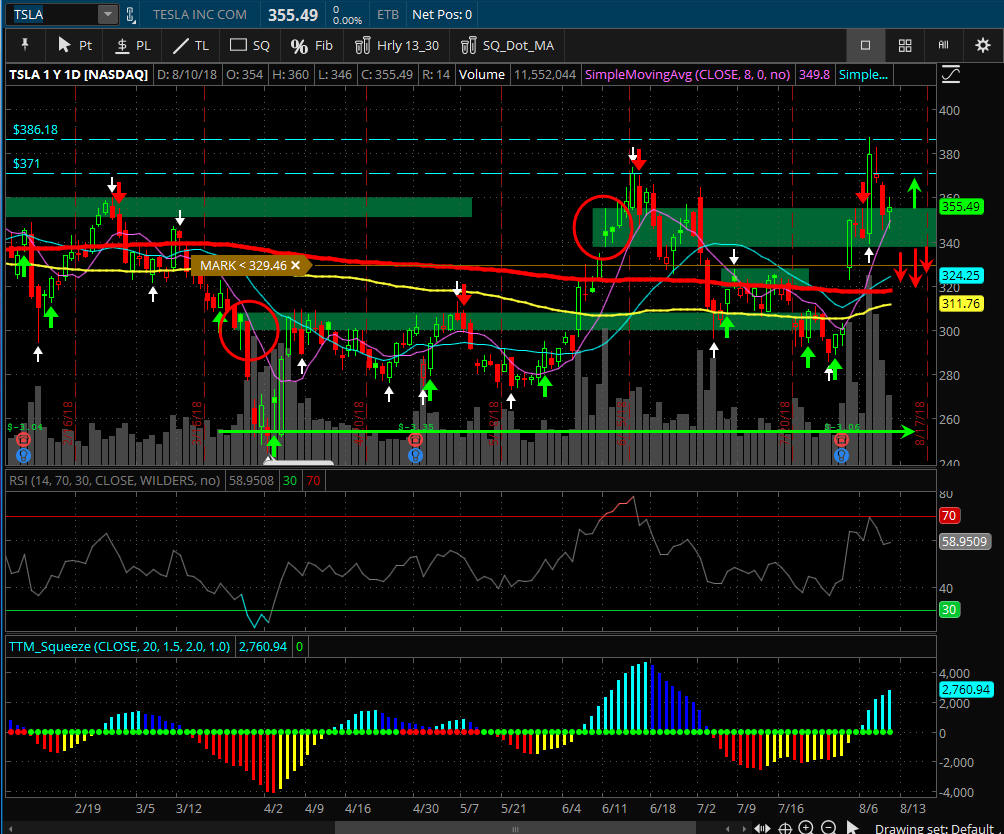Expand the chart mode icon on price axis

[951, 75]
